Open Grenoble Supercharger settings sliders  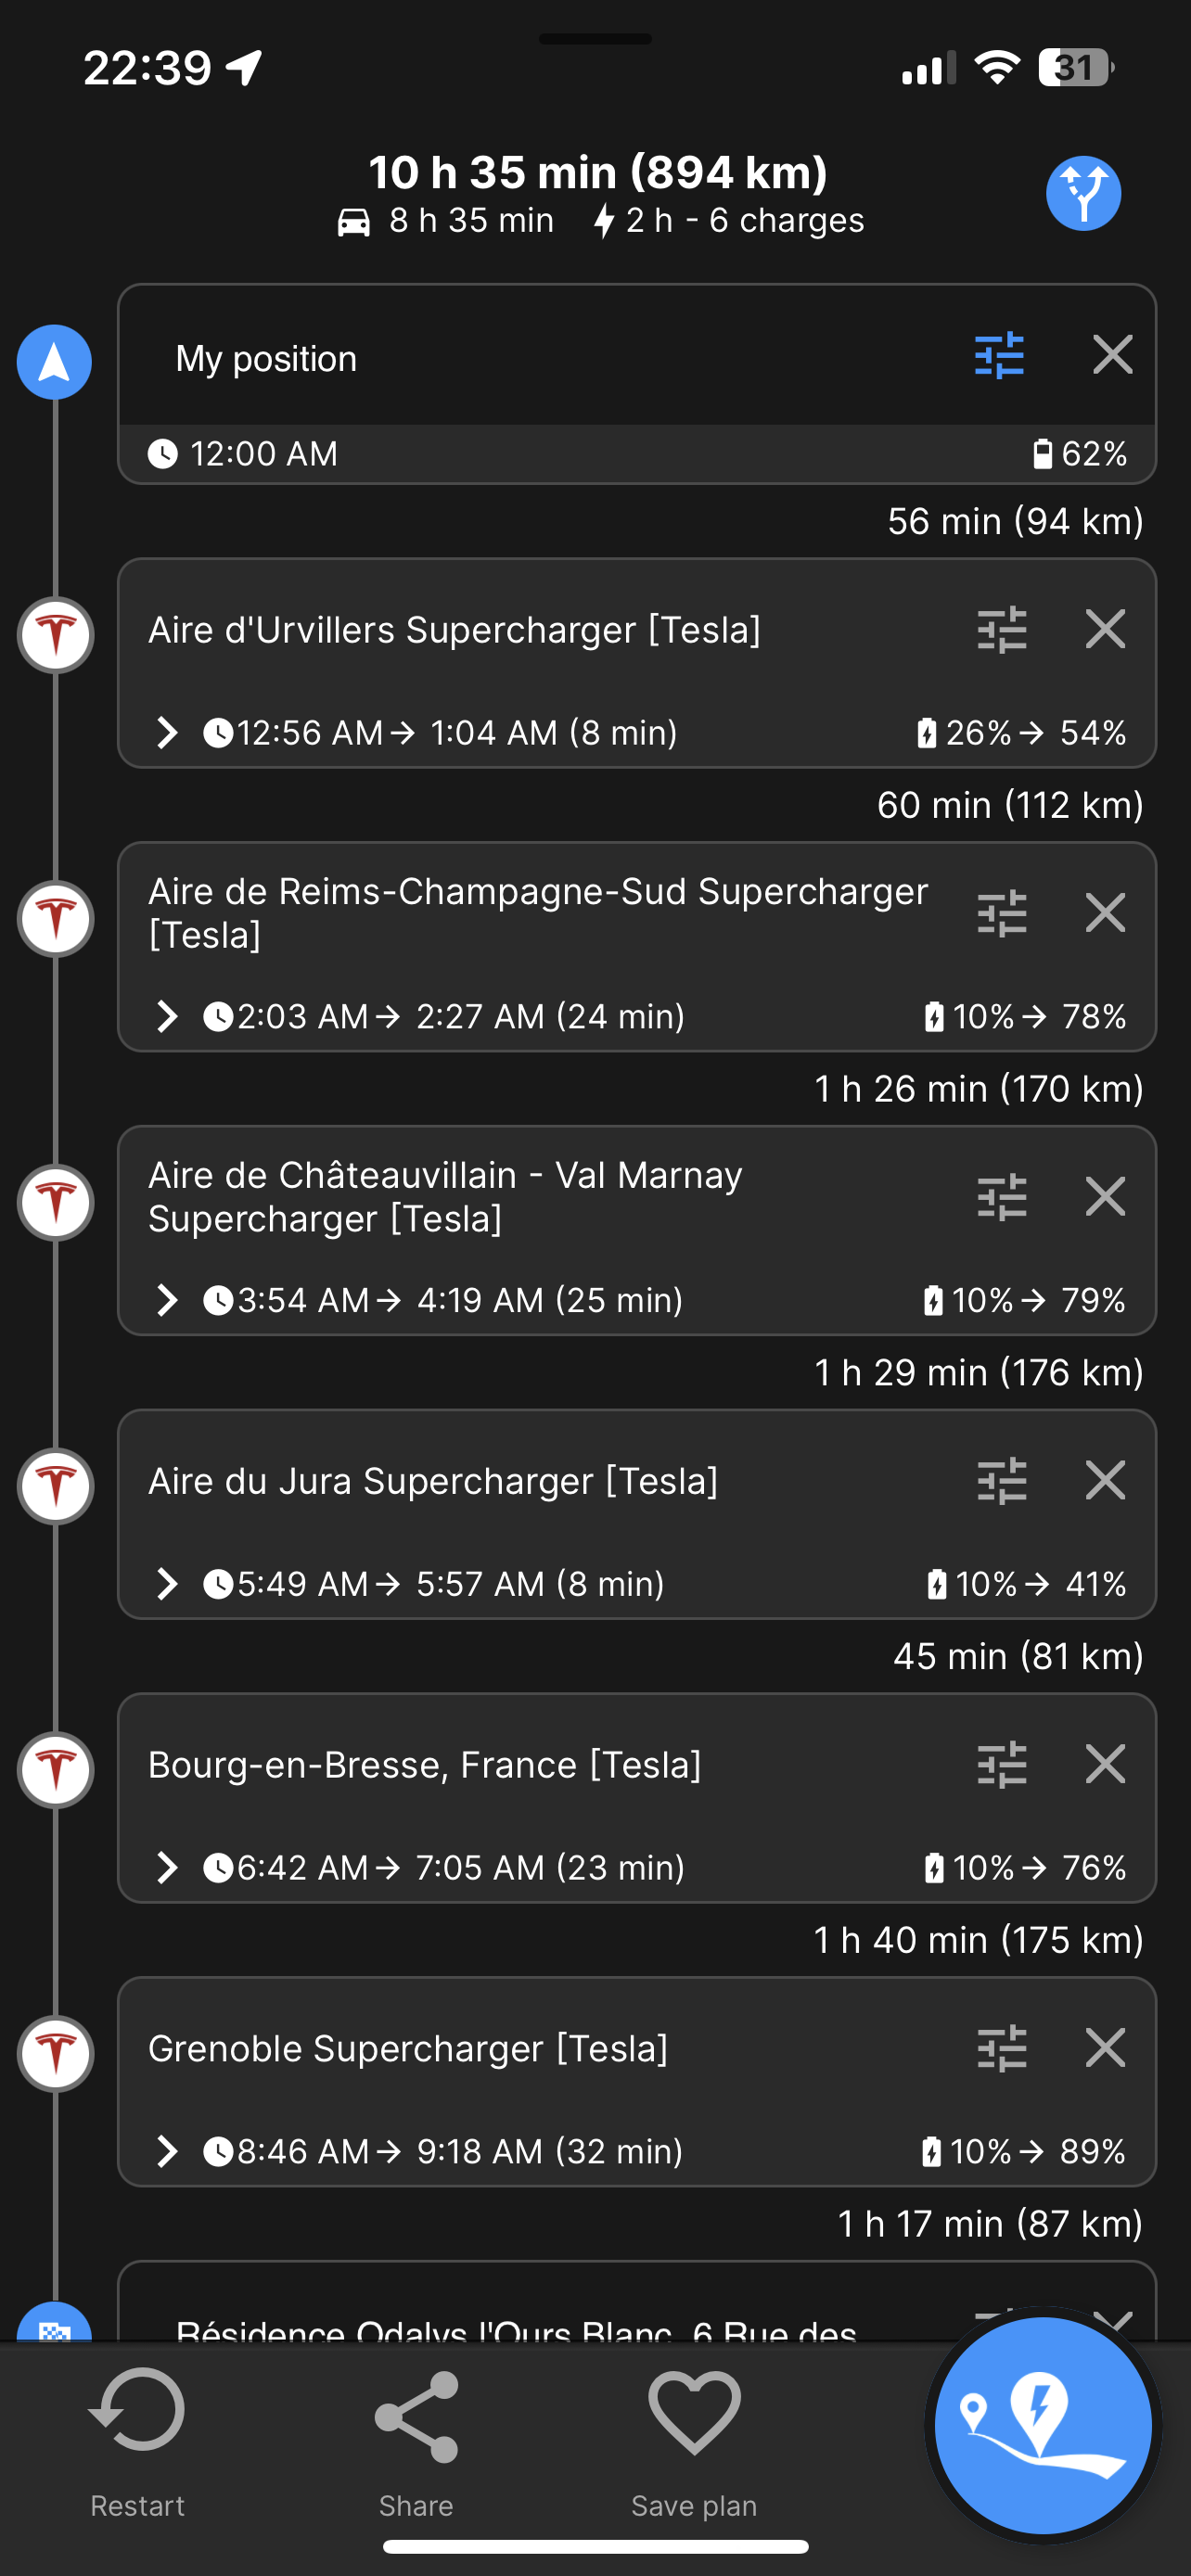(1001, 2048)
